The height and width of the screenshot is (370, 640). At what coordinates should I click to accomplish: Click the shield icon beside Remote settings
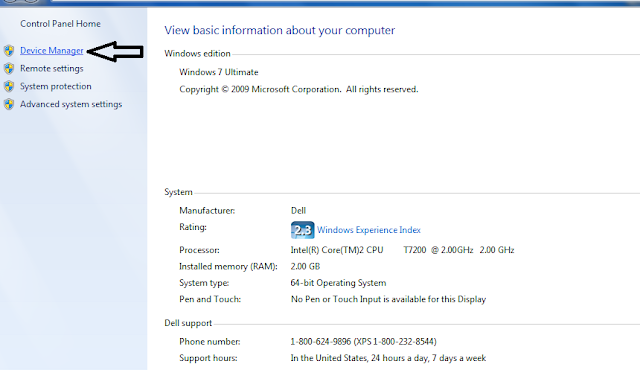pyautogui.click(x=9, y=69)
